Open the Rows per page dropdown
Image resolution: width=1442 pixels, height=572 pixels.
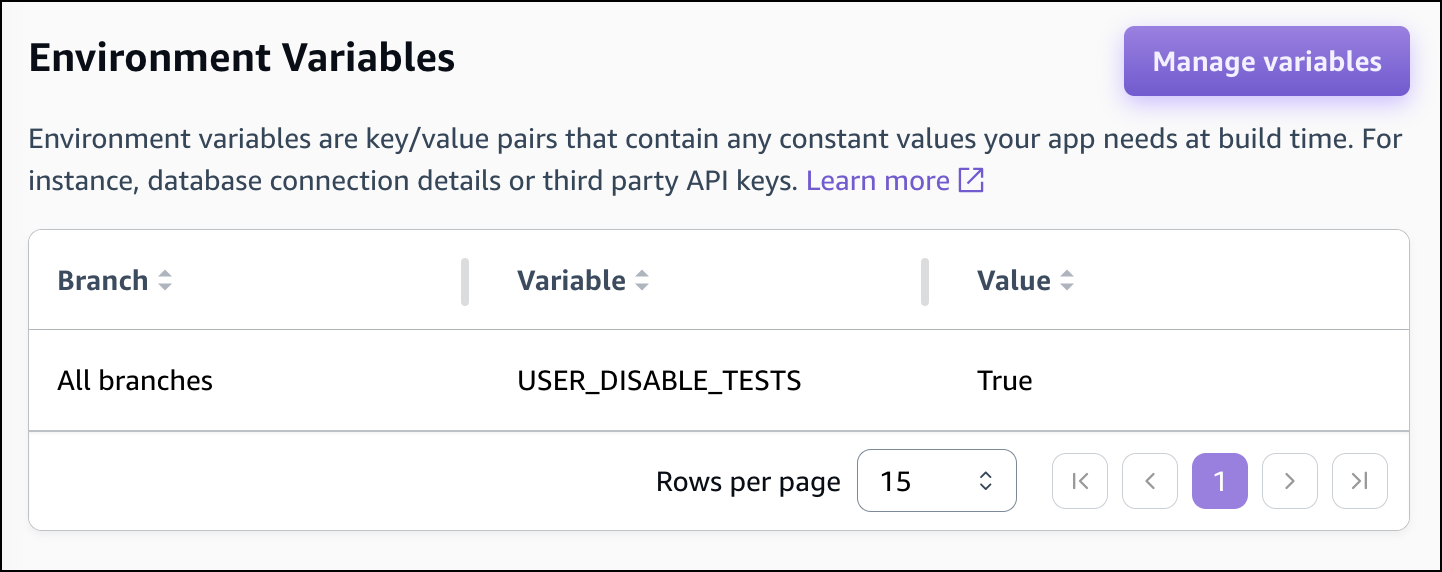coord(937,481)
